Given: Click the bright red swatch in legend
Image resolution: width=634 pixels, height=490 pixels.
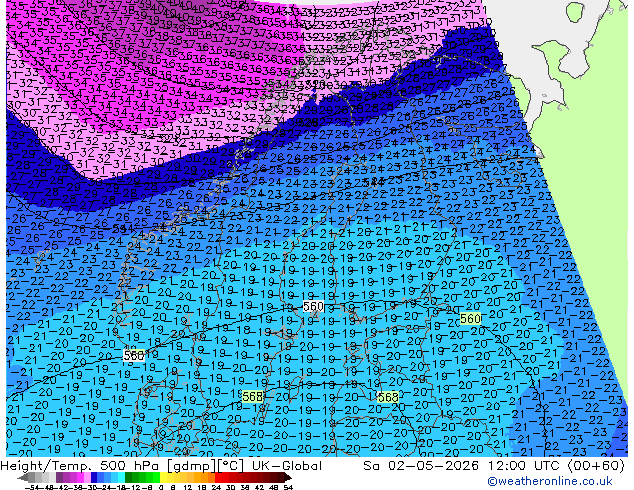Looking at the screenshot, I should pos(218,477).
